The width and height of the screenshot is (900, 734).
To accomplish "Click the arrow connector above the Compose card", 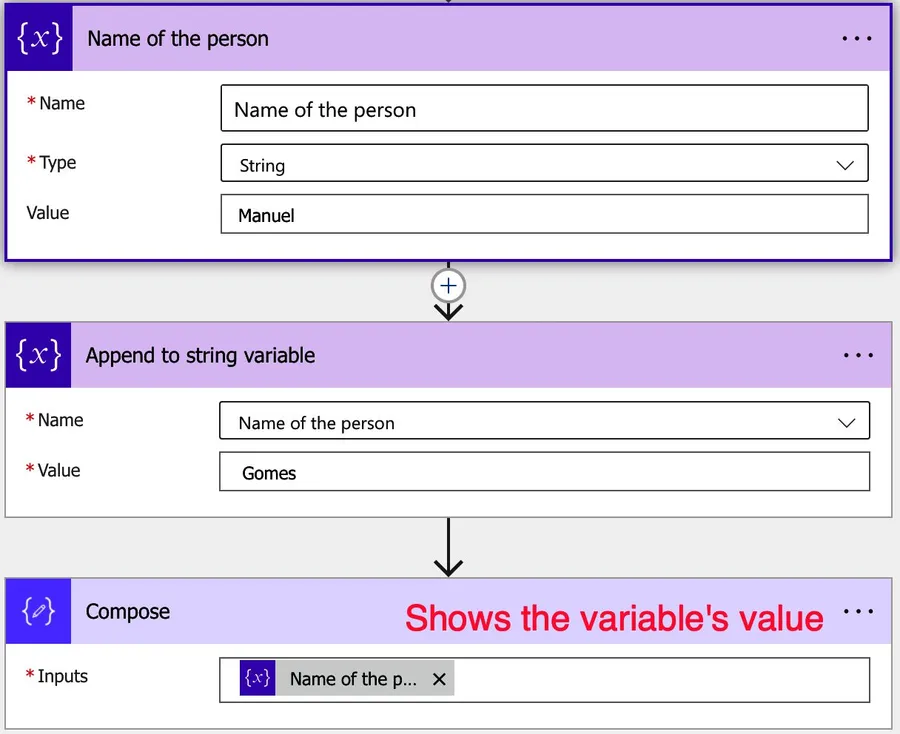I will [x=448, y=548].
